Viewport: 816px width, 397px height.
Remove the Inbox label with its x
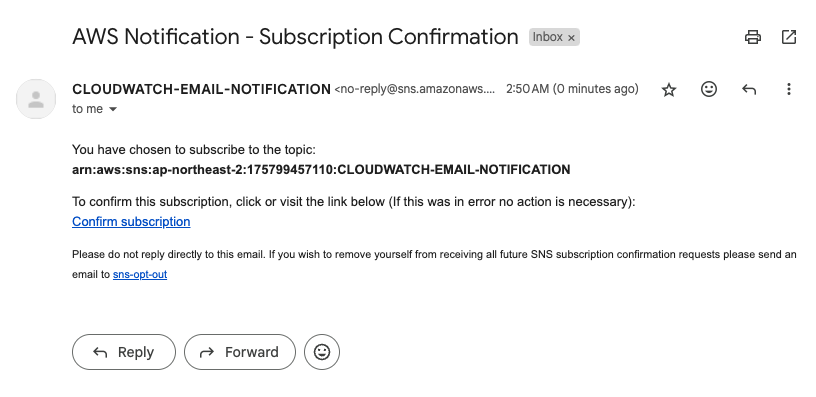pos(571,37)
